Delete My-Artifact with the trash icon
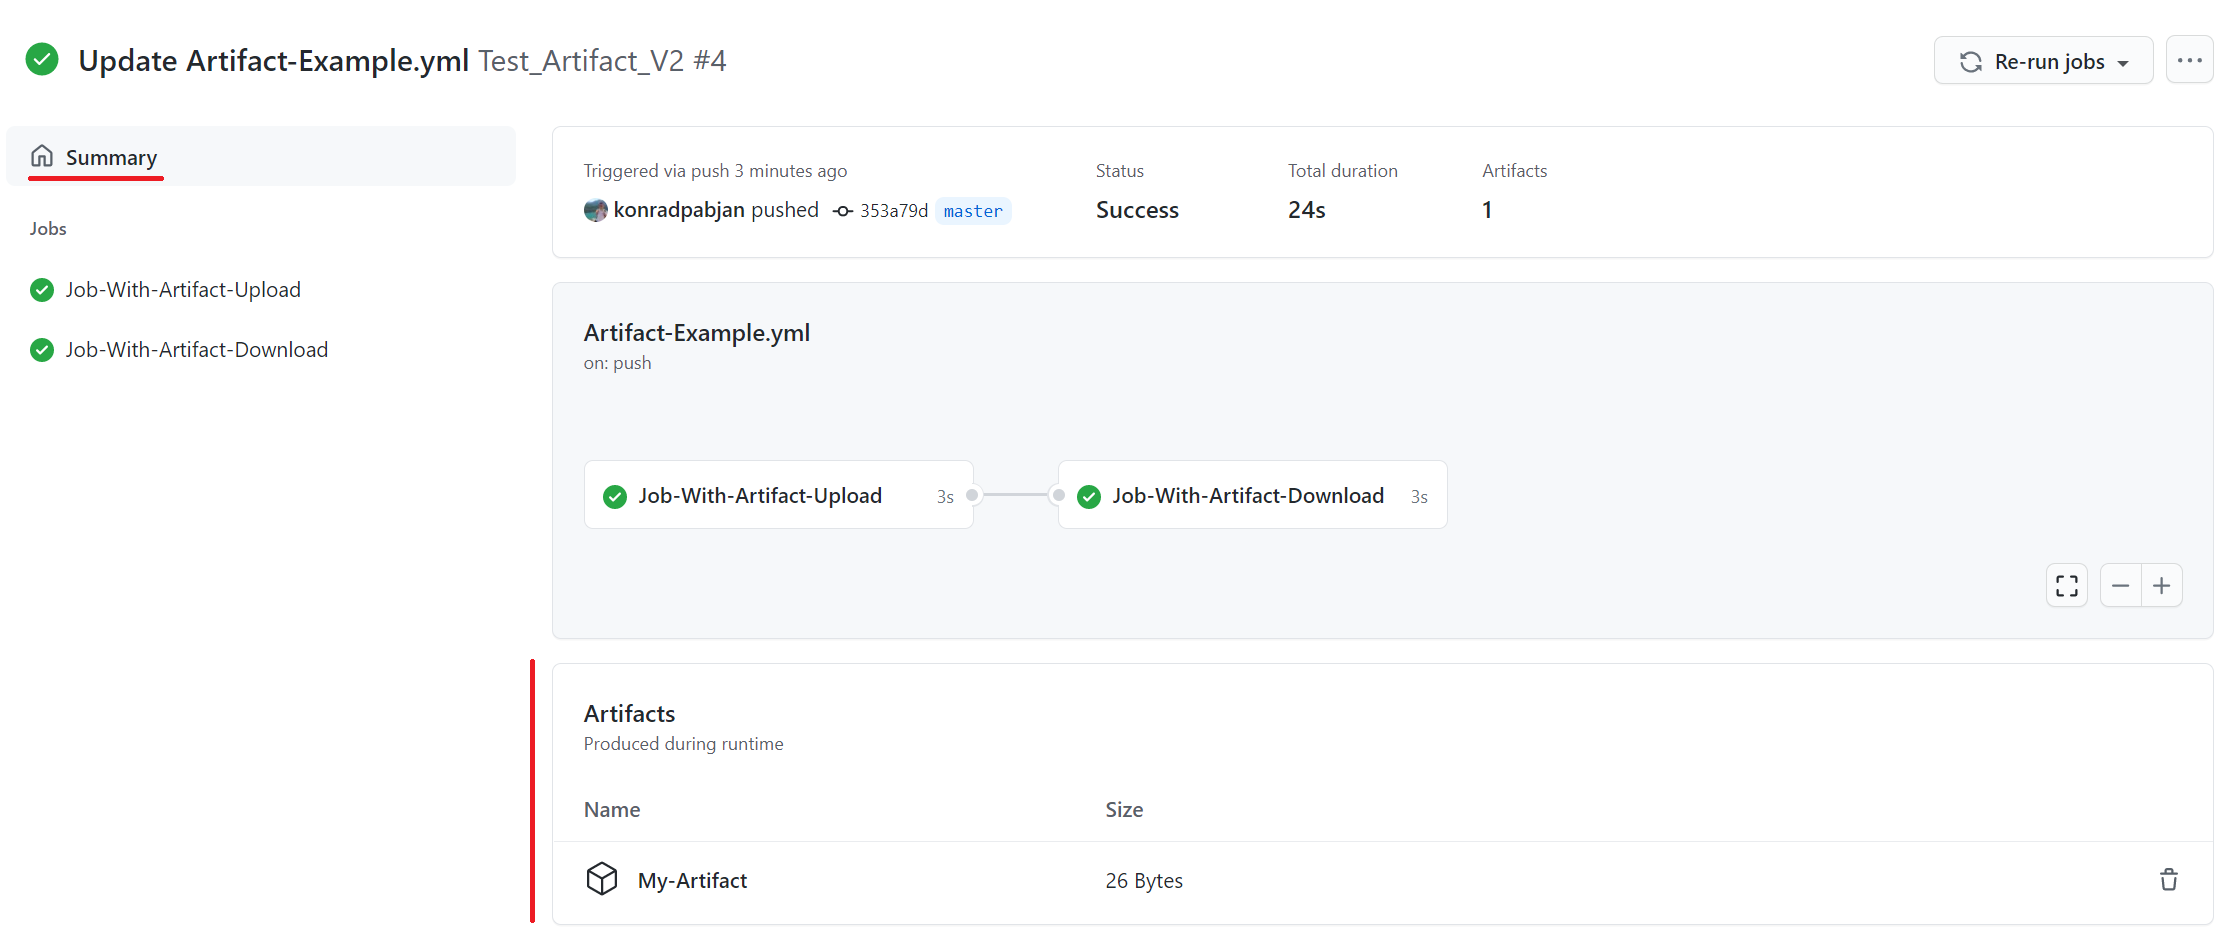 [2169, 880]
